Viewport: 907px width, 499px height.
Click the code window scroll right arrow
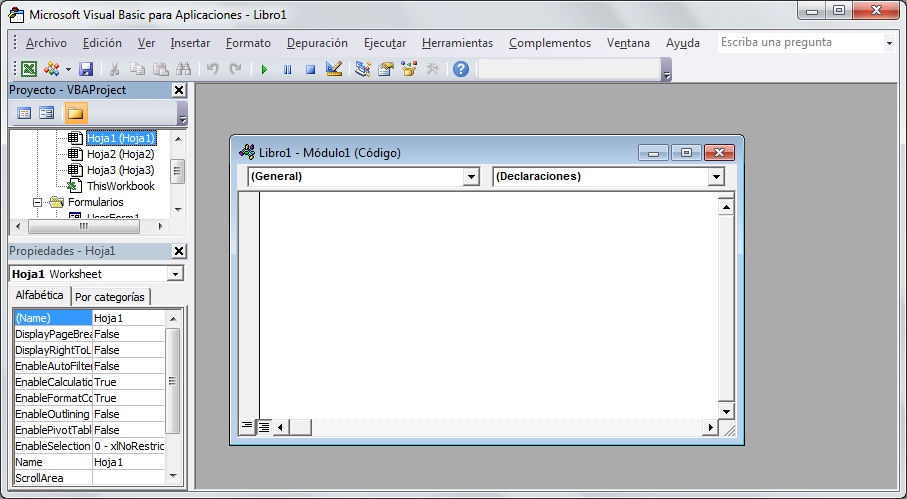tap(709, 427)
